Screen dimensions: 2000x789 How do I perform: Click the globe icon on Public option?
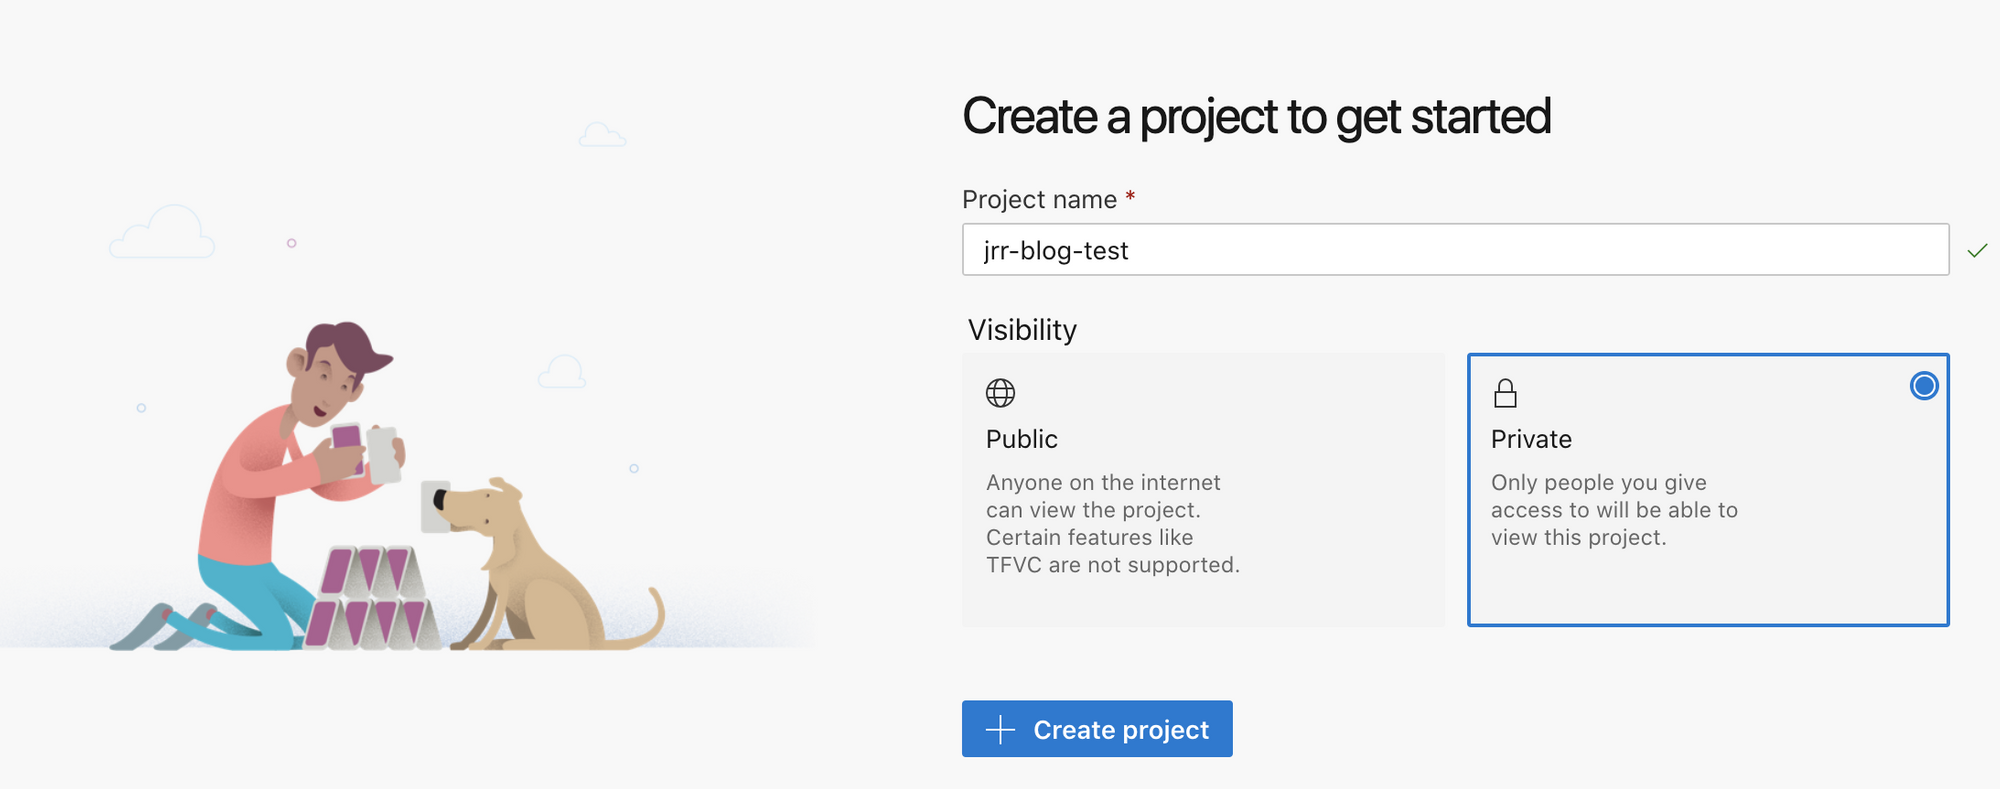pyautogui.click(x=1000, y=393)
